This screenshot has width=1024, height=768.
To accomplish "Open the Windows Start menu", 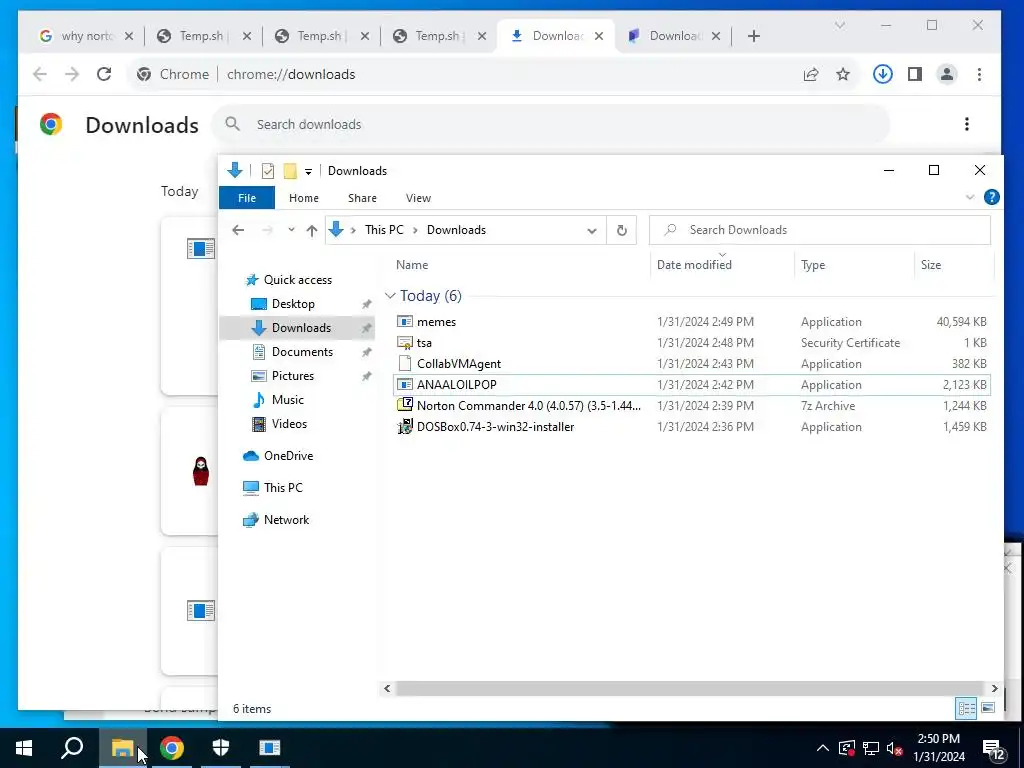I will (24, 748).
